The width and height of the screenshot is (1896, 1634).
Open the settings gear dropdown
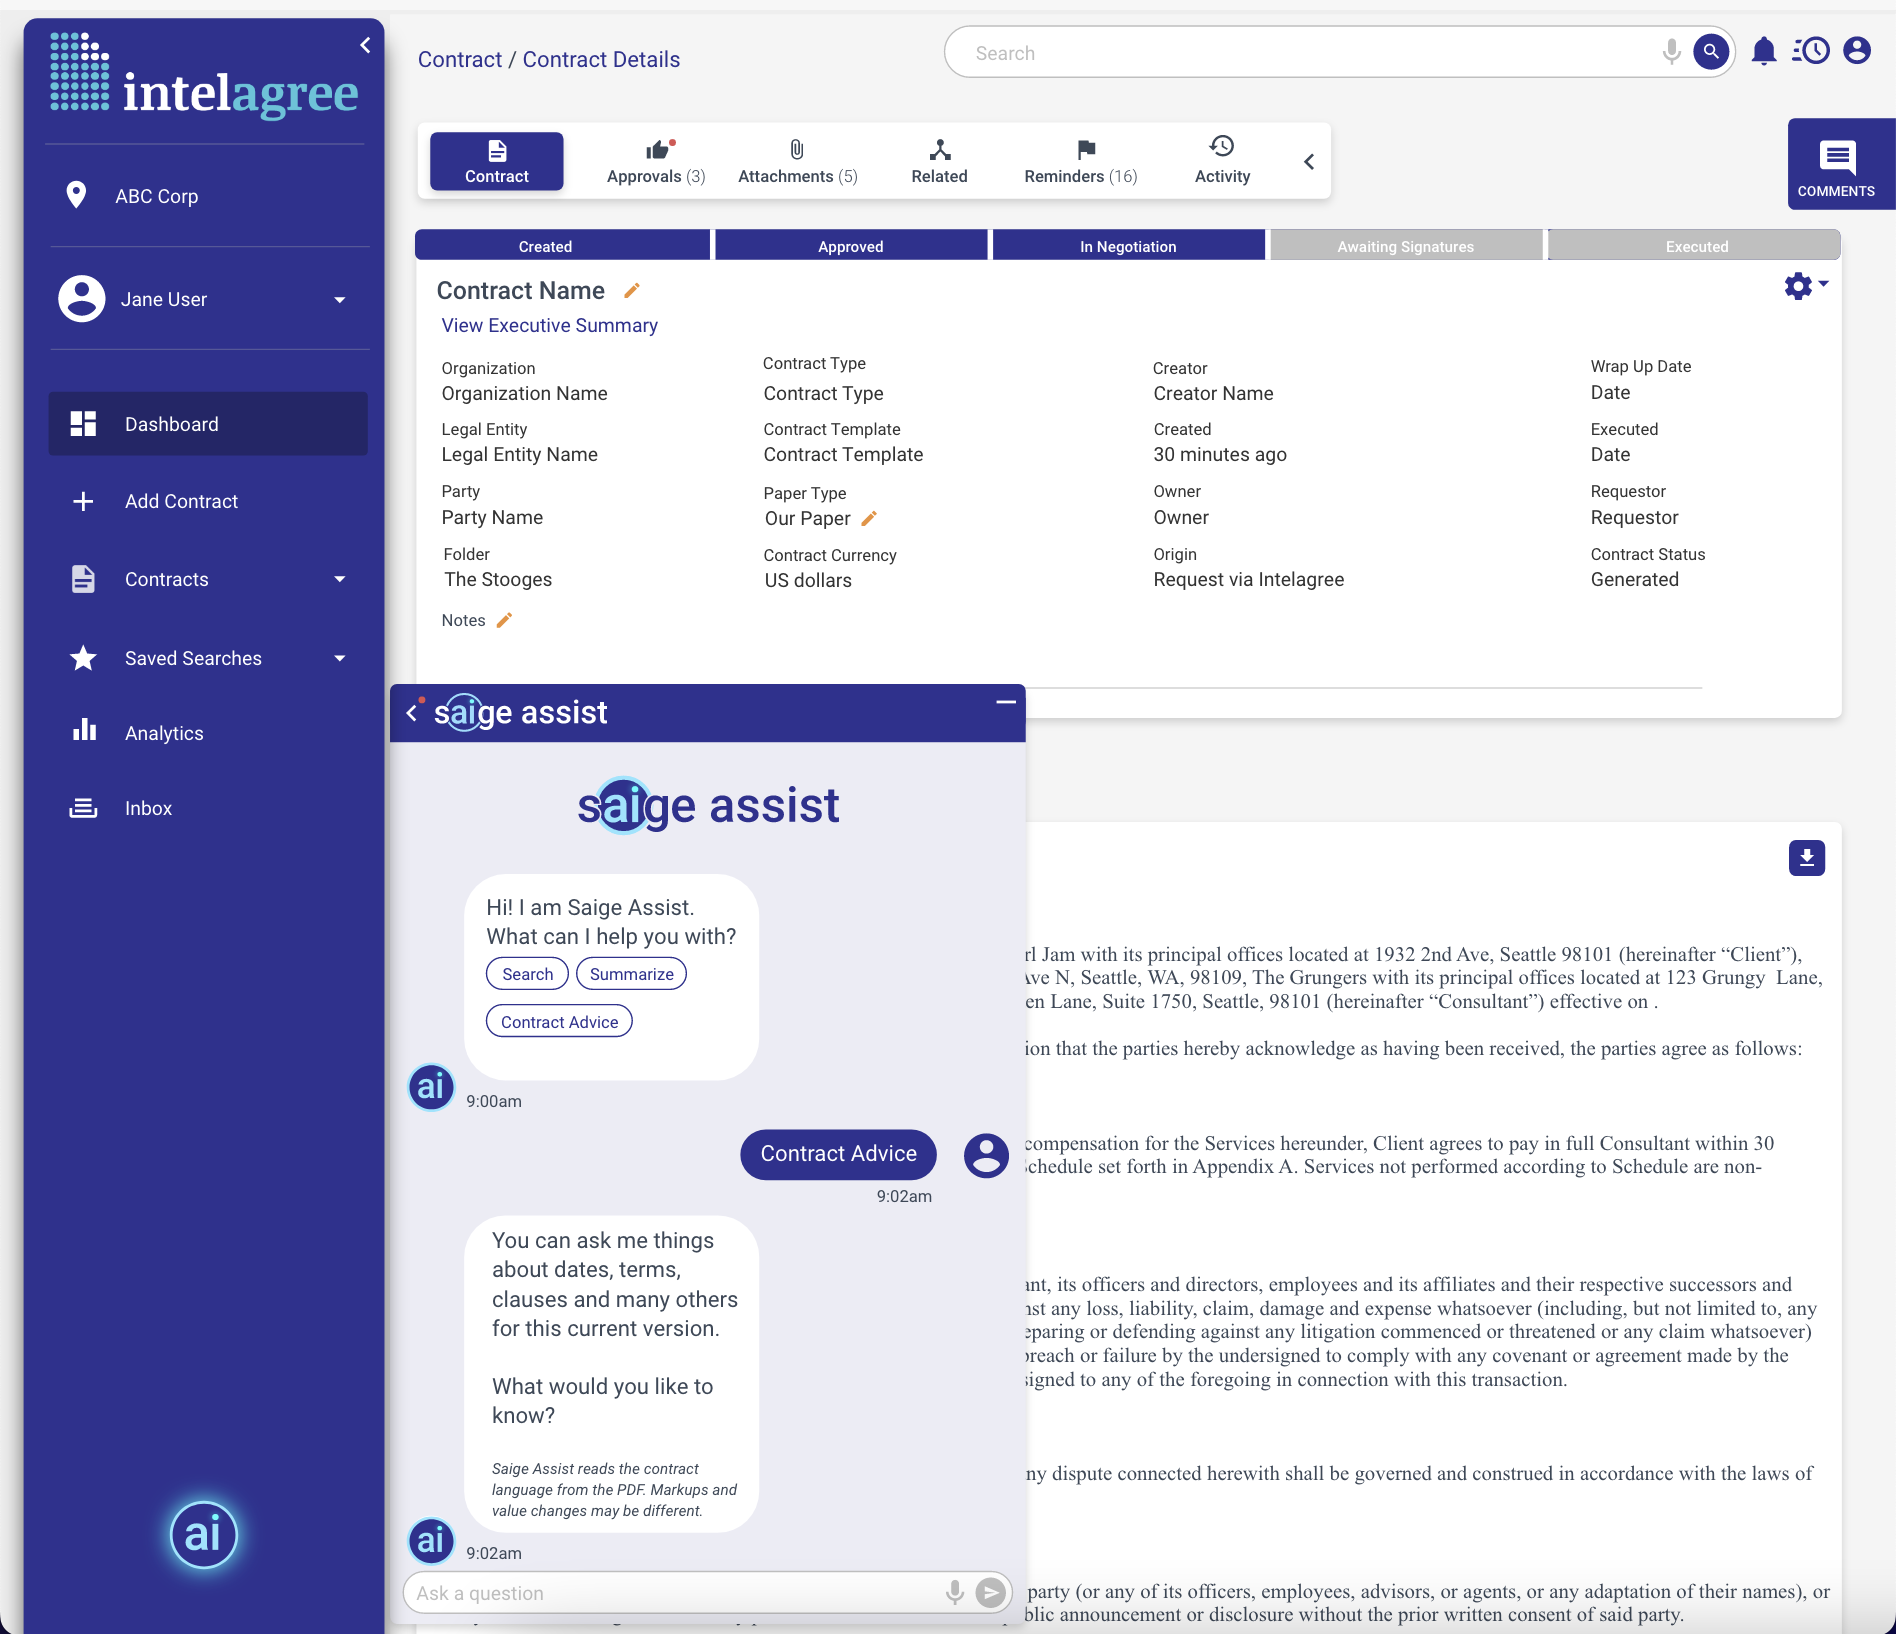(x=1805, y=286)
